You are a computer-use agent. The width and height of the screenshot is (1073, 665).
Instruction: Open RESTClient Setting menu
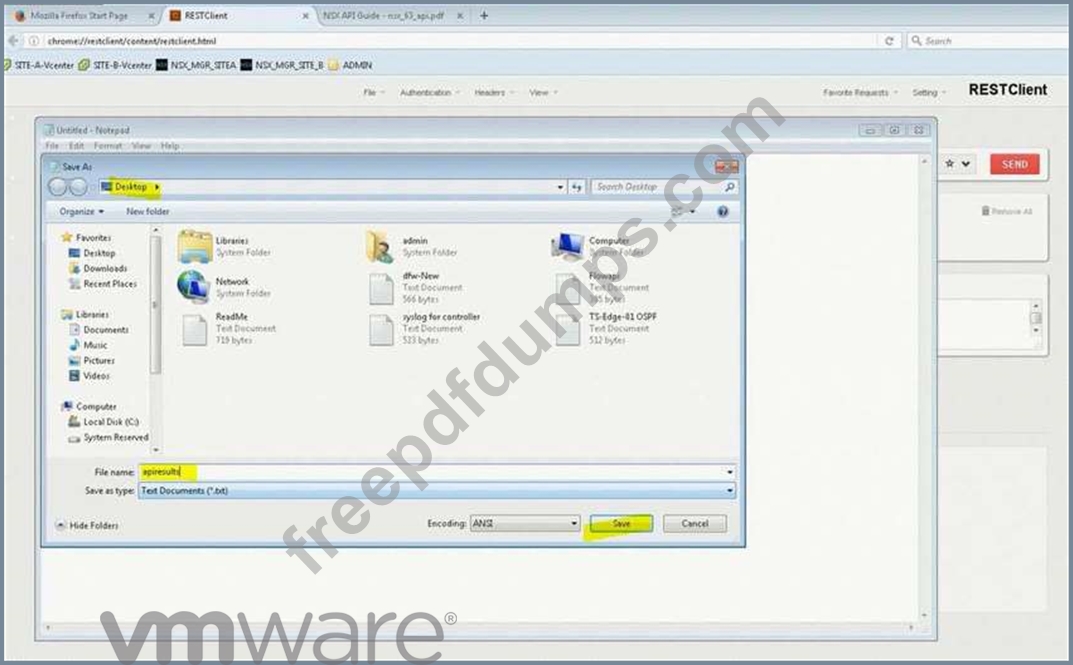tap(929, 92)
